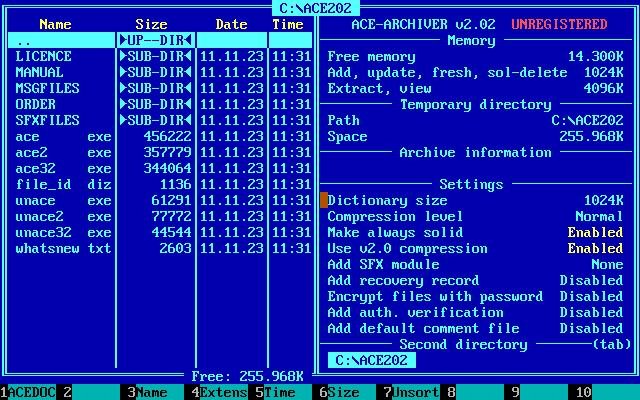Toggle Add default comment file Disabled

[x=476, y=328]
